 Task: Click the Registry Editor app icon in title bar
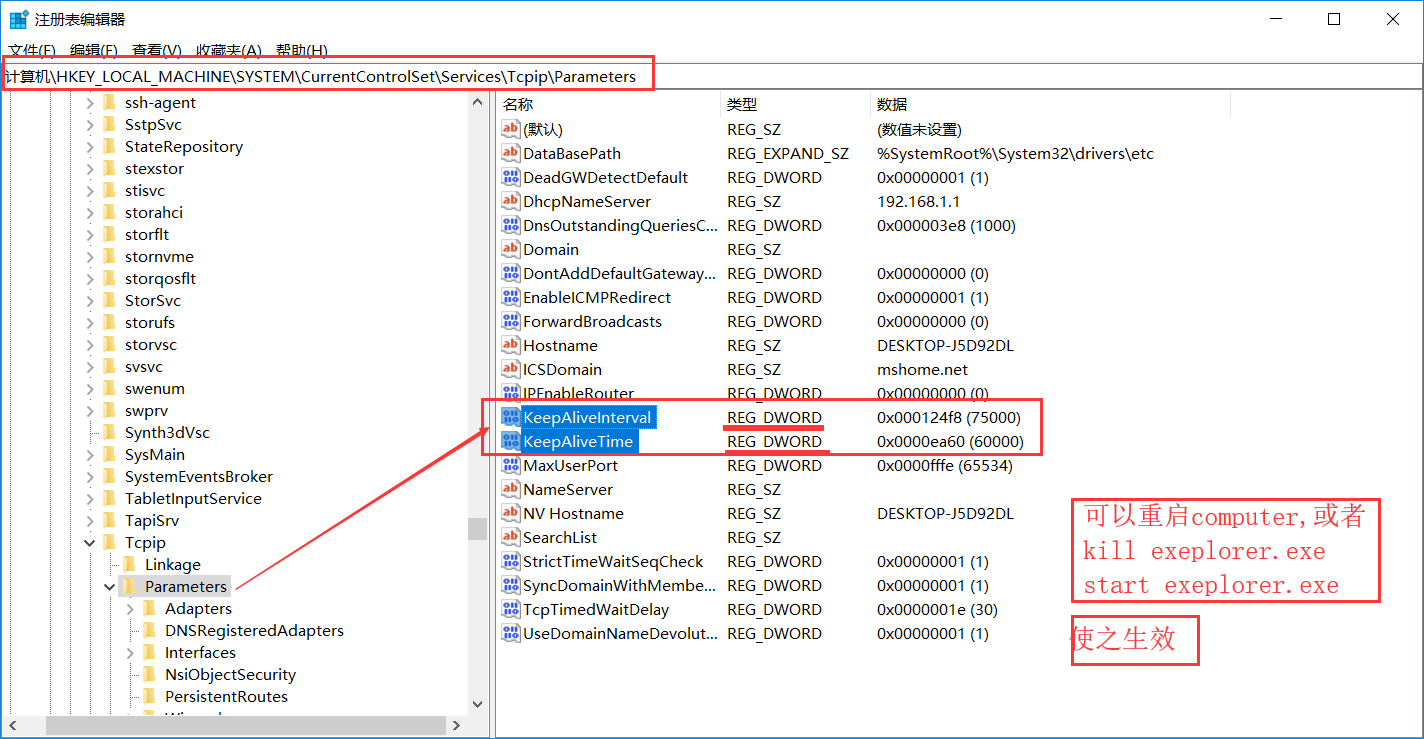pyautogui.click(x=18, y=19)
